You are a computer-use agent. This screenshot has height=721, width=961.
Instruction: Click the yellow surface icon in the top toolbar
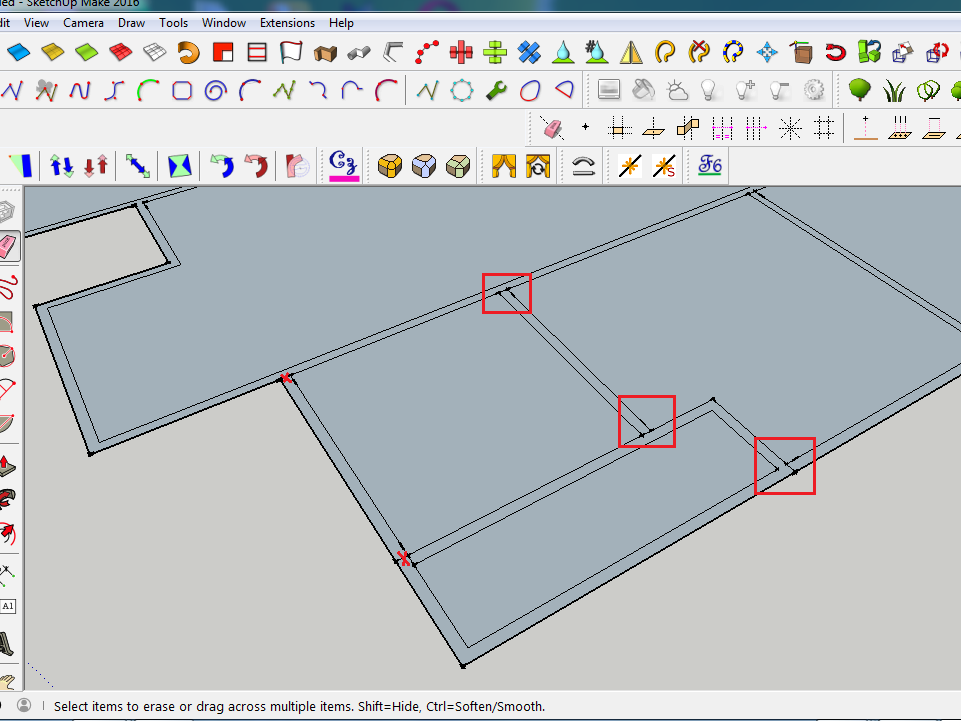coord(53,52)
